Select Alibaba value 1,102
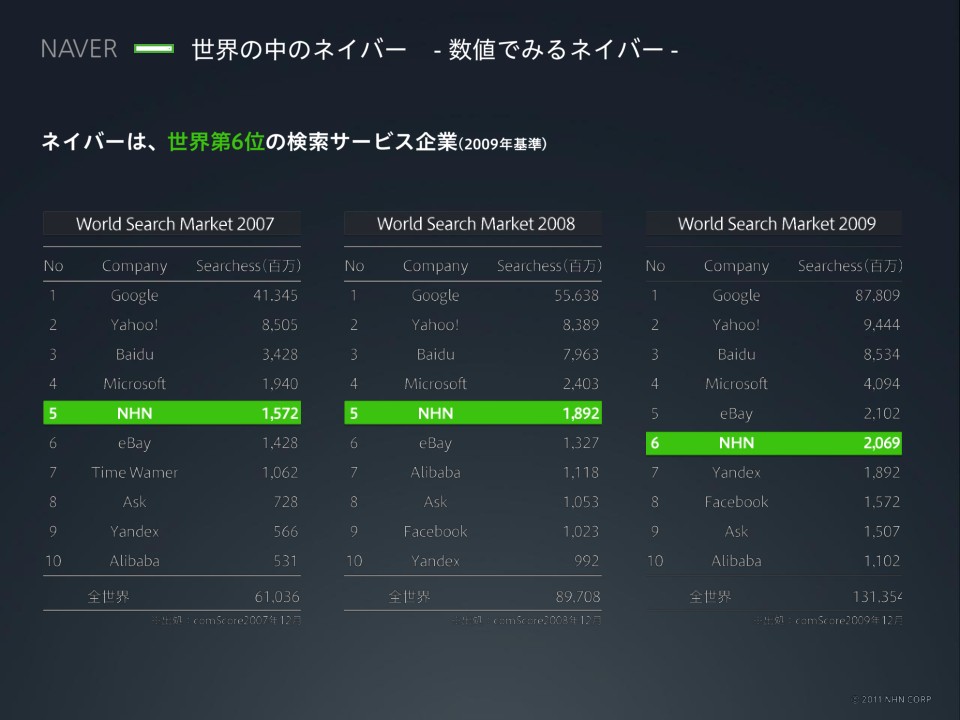Image resolution: width=960 pixels, height=720 pixels. pos(882,561)
